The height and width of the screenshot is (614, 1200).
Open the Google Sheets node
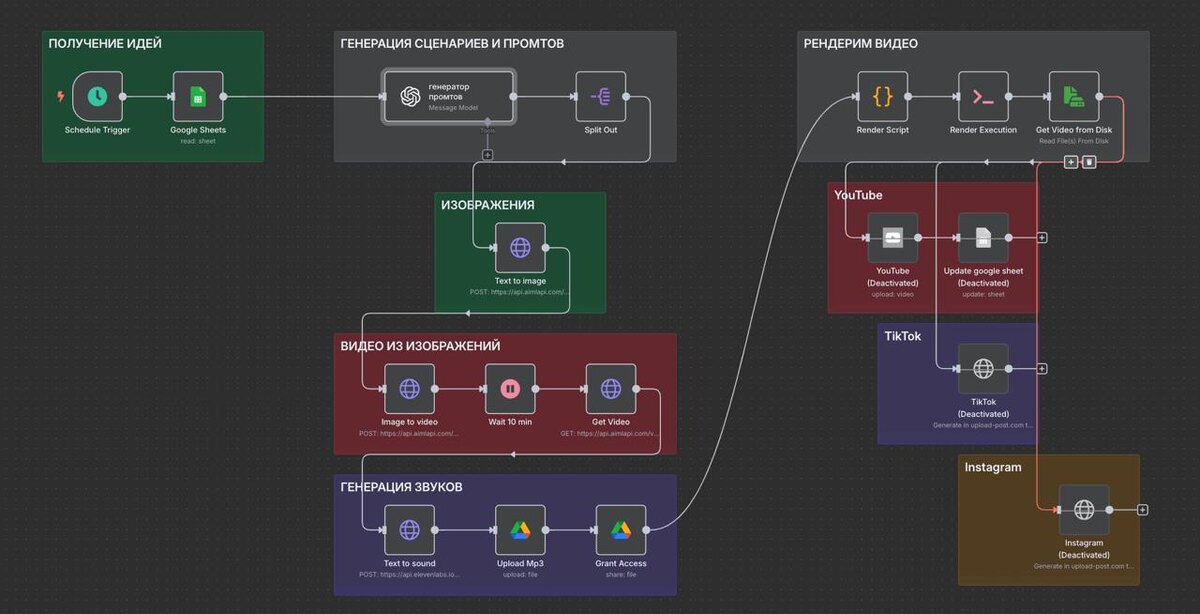(198, 97)
